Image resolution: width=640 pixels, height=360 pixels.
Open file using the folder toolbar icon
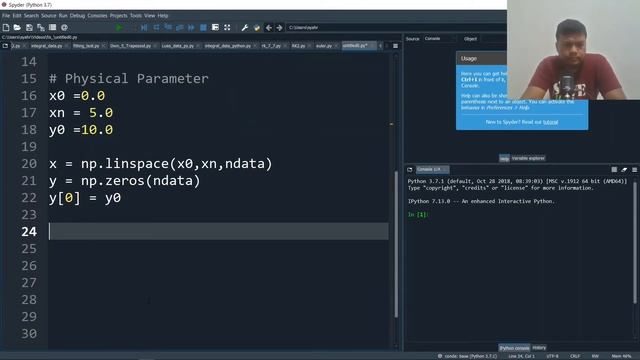tap(17, 28)
